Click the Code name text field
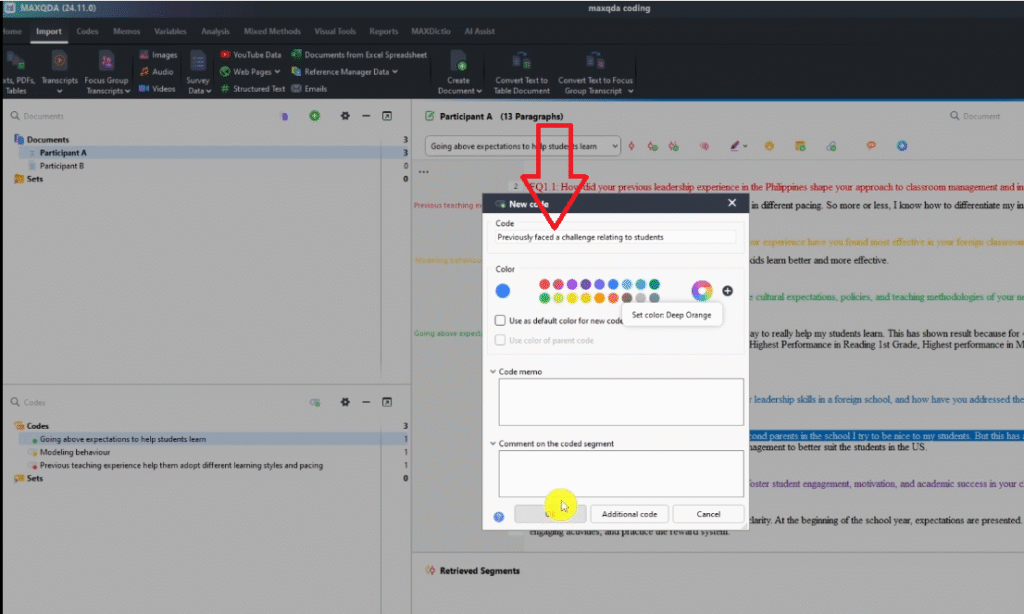This screenshot has width=1024, height=614. (615, 237)
